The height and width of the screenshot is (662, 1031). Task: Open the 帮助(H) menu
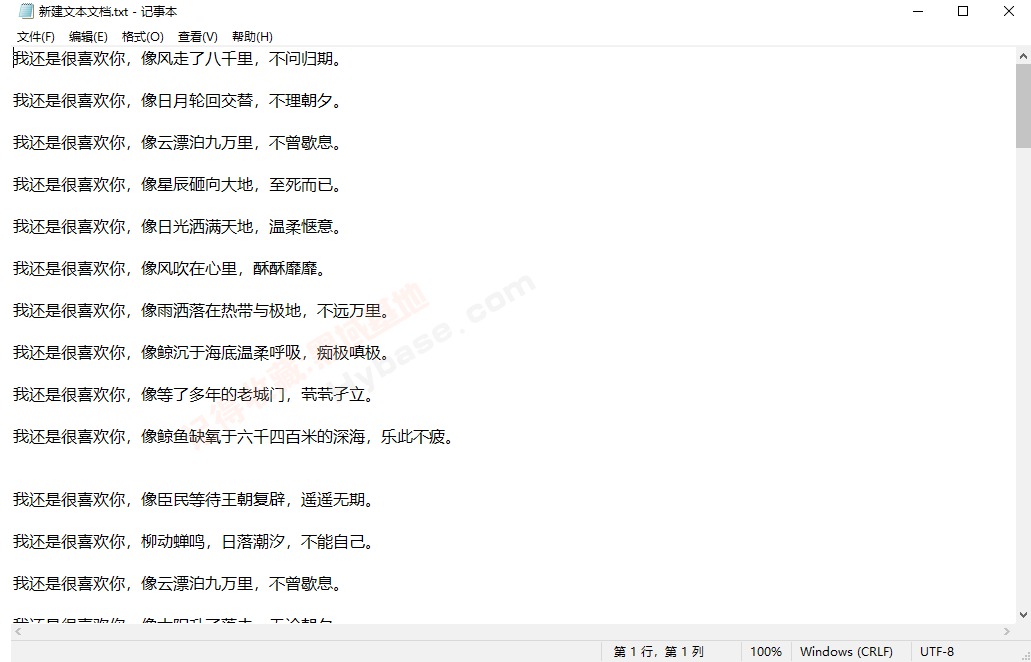[x=251, y=37]
